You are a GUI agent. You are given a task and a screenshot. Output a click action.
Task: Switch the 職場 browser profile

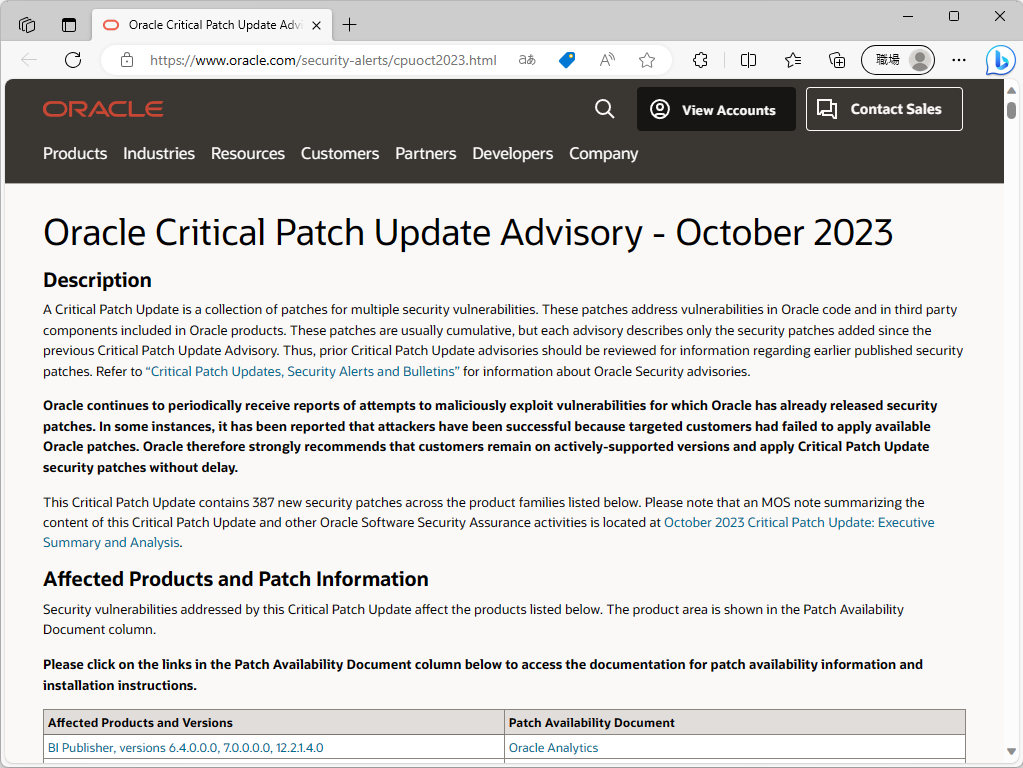897,60
